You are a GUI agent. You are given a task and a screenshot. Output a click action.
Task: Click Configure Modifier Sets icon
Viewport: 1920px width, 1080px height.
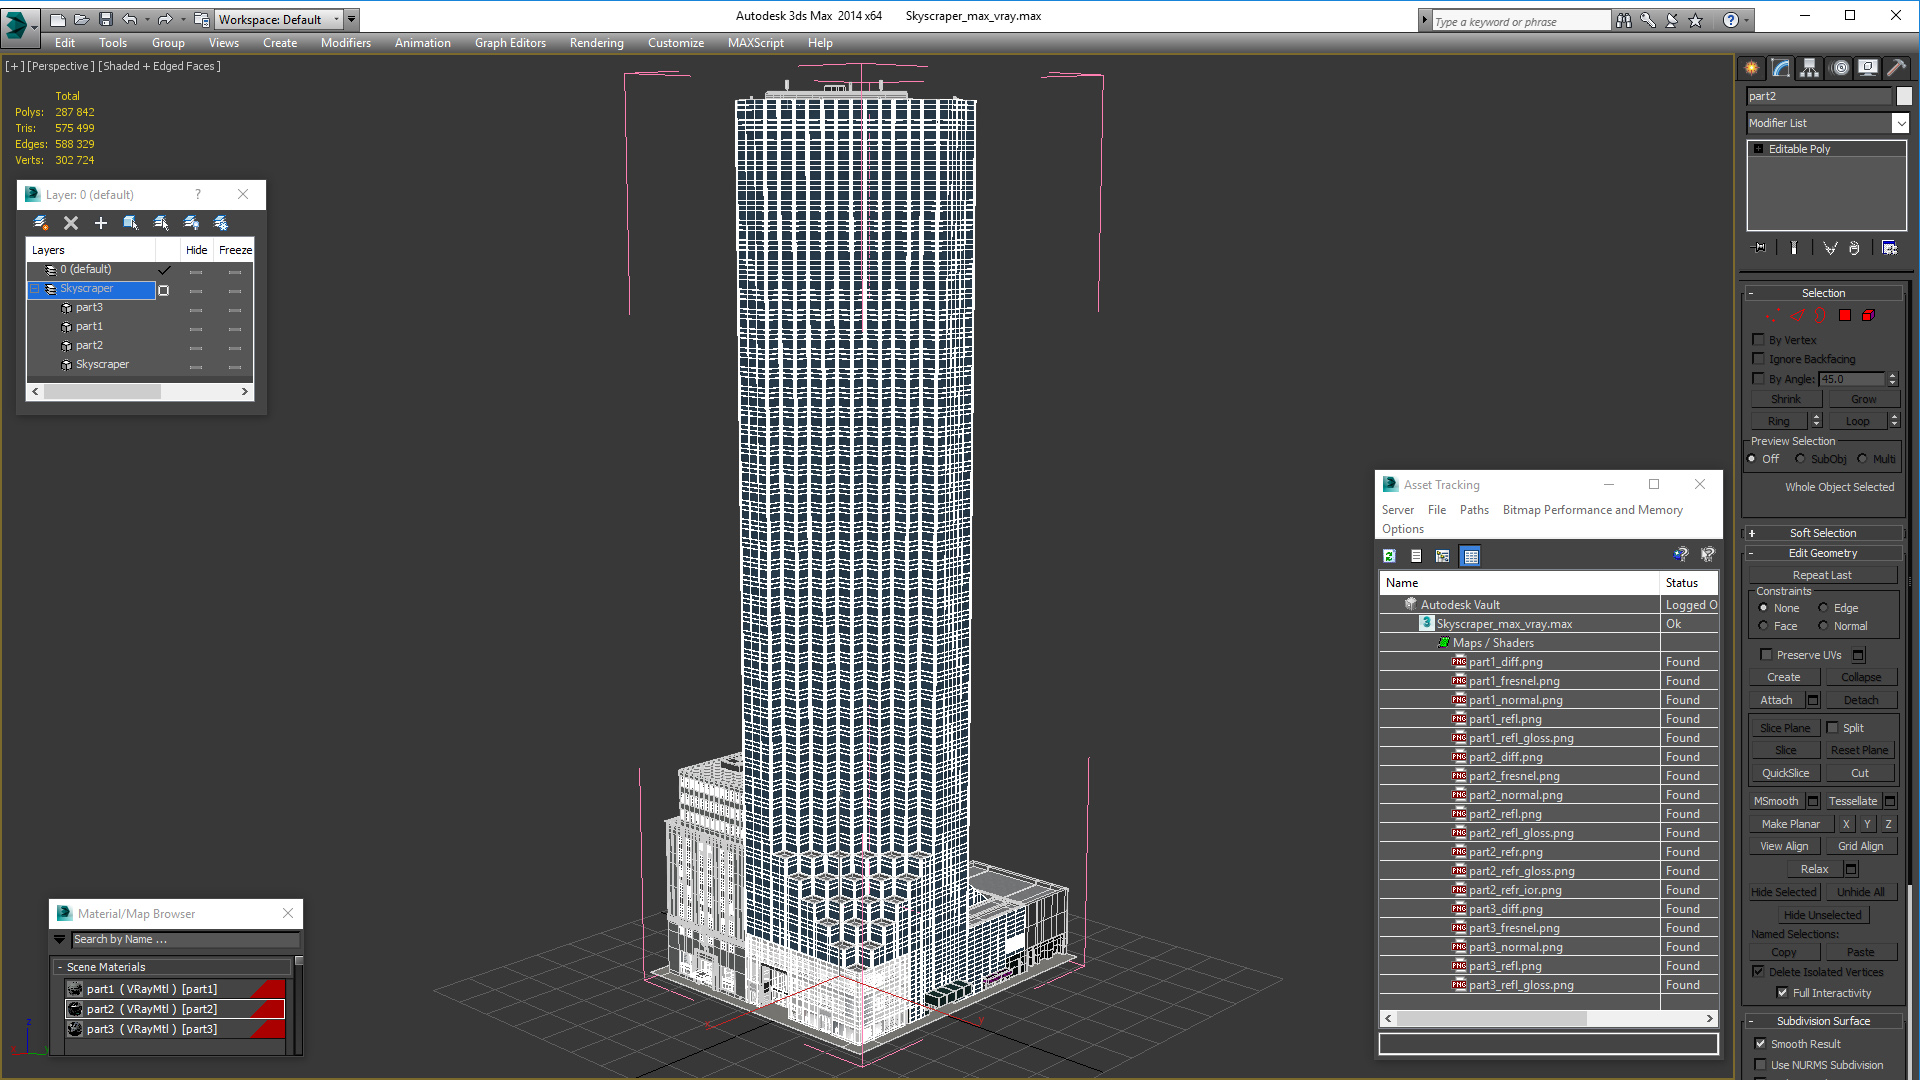pos(1889,248)
